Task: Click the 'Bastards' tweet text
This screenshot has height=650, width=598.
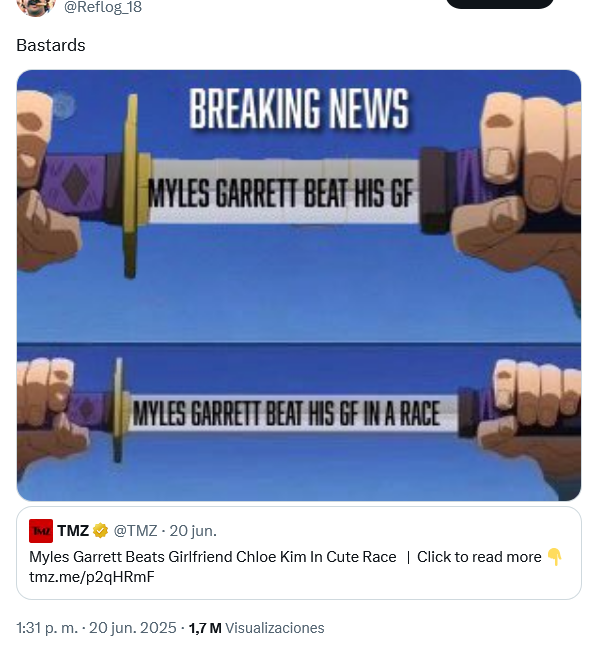Action: tap(51, 45)
